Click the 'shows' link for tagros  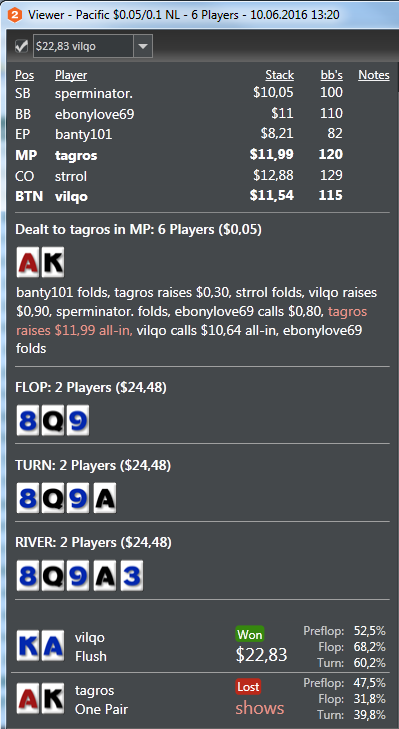[x=259, y=708]
